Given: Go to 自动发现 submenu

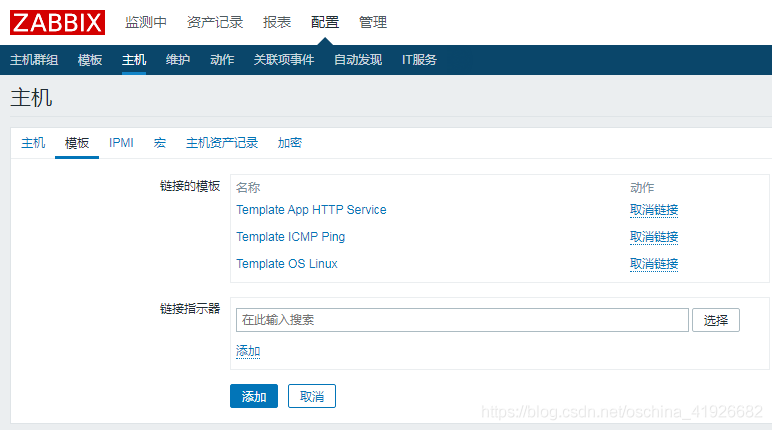Looking at the screenshot, I should [358, 60].
